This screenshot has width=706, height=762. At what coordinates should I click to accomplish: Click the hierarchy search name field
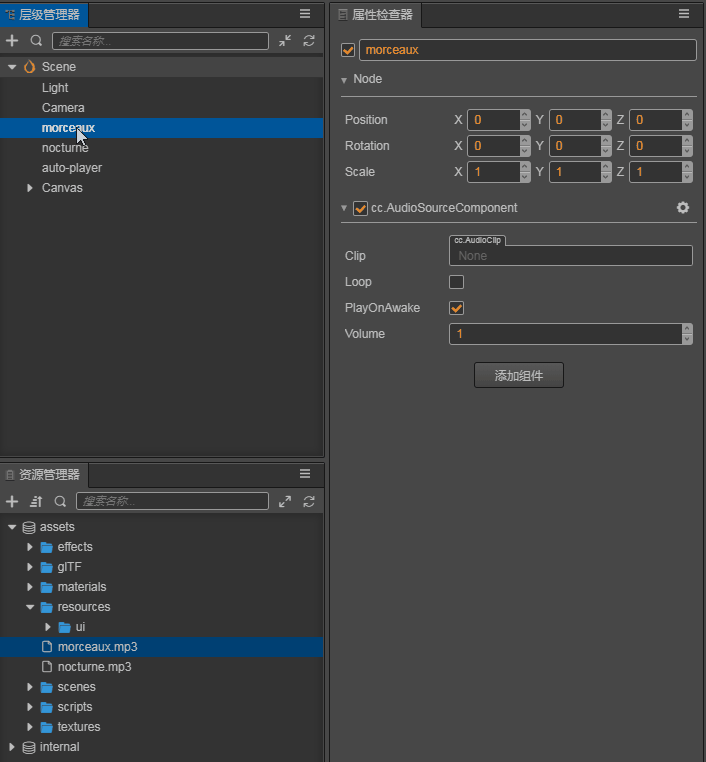160,41
